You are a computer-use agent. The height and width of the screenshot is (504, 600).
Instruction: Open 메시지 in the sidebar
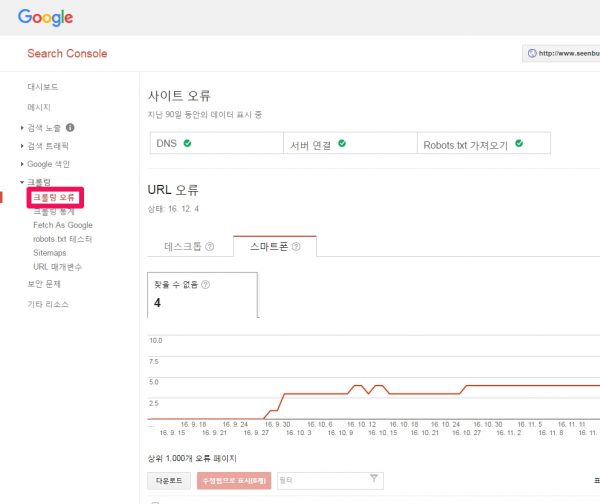(39, 107)
